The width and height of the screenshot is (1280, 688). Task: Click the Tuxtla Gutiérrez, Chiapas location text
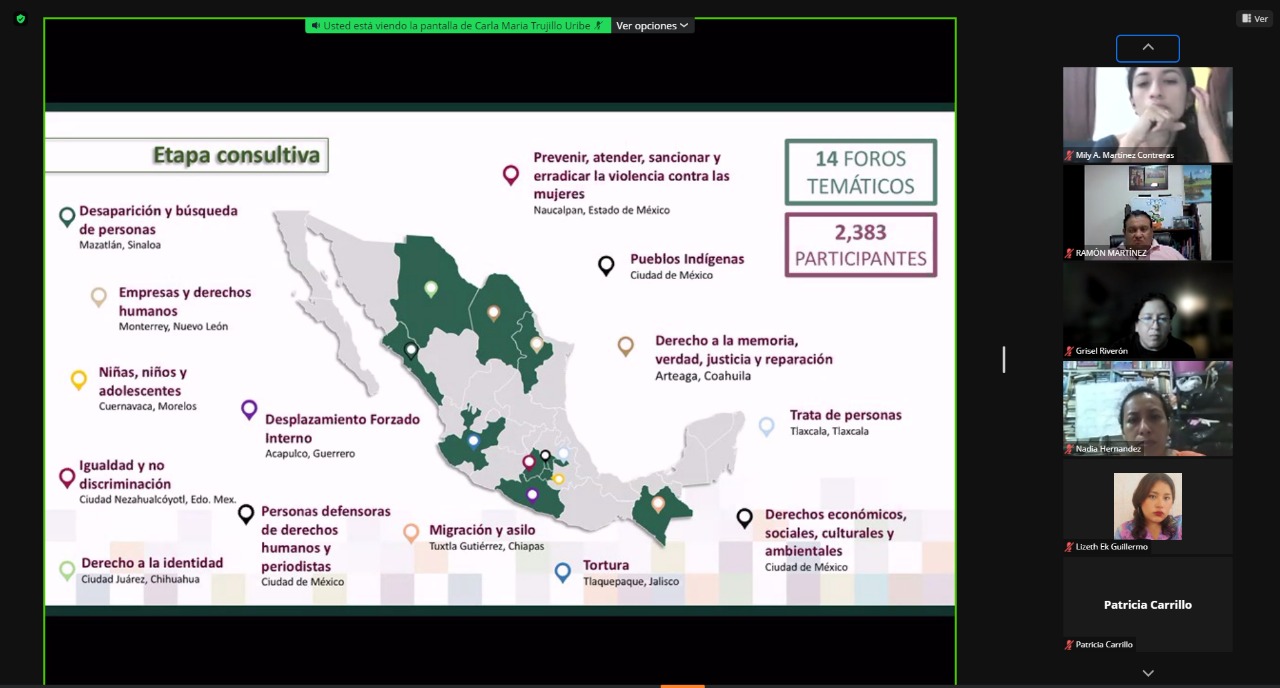tap(486, 546)
